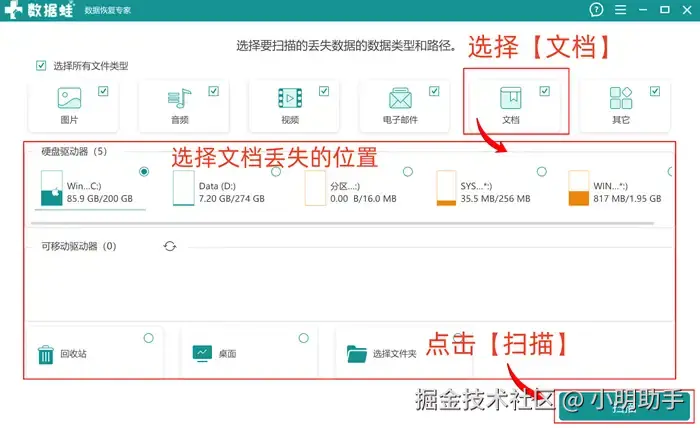700x428 pixels.
Task: Click the SYS 256 MB drive icon
Action: click(x=446, y=188)
